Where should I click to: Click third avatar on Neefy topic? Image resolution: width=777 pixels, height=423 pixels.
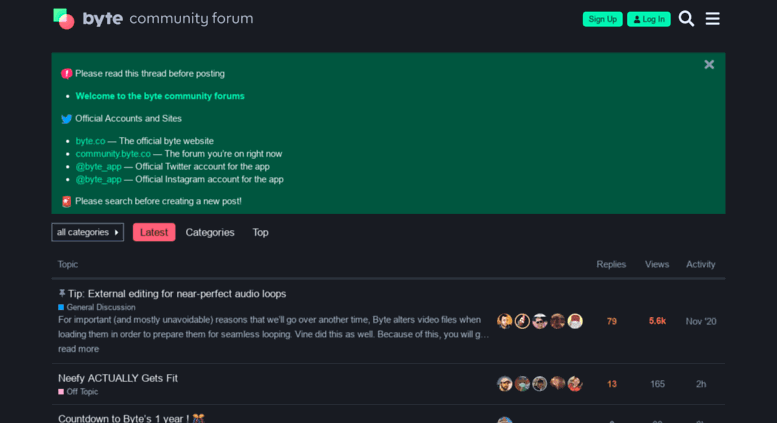(x=540, y=384)
